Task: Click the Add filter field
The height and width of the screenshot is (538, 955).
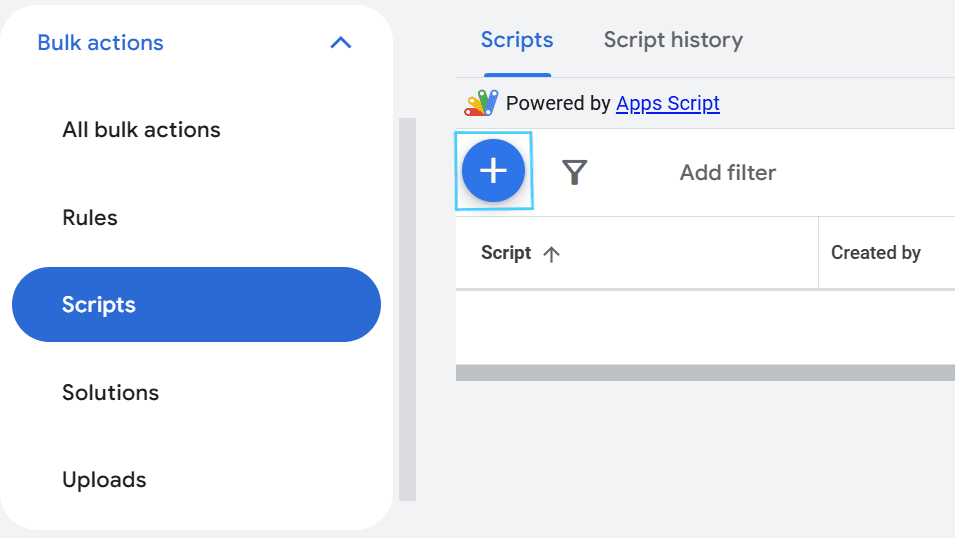Action: coord(728,172)
